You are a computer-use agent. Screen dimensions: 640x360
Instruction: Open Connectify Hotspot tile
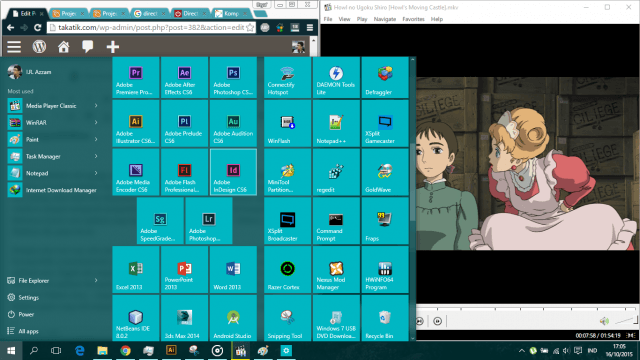click(x=287, y=78)
